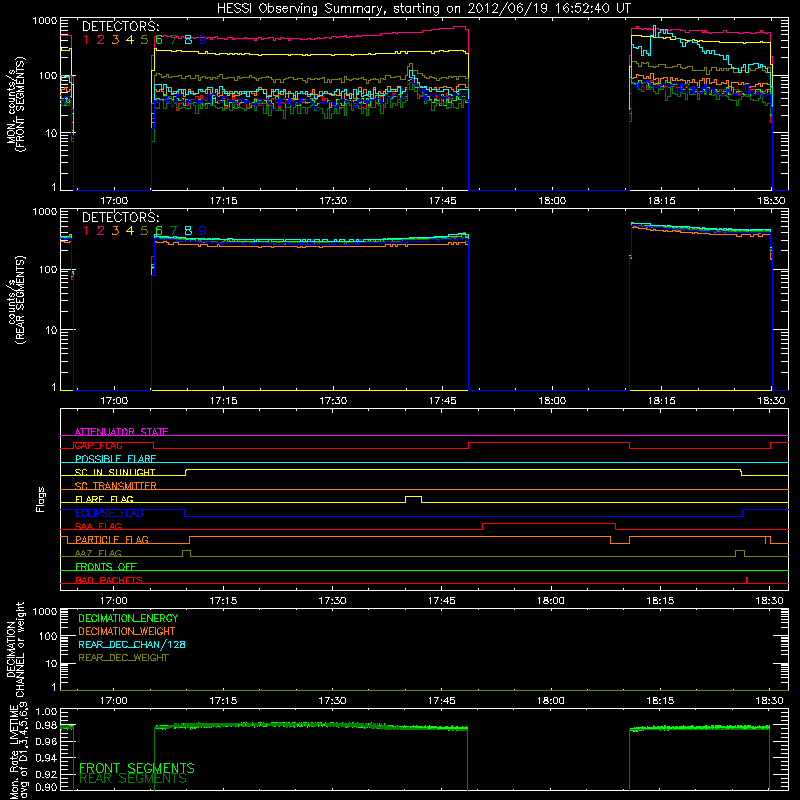This screenshot has height=800, width=800.
Task: Select detector 3 legend number in rear segments plot
Action: [x=115, y=231]
